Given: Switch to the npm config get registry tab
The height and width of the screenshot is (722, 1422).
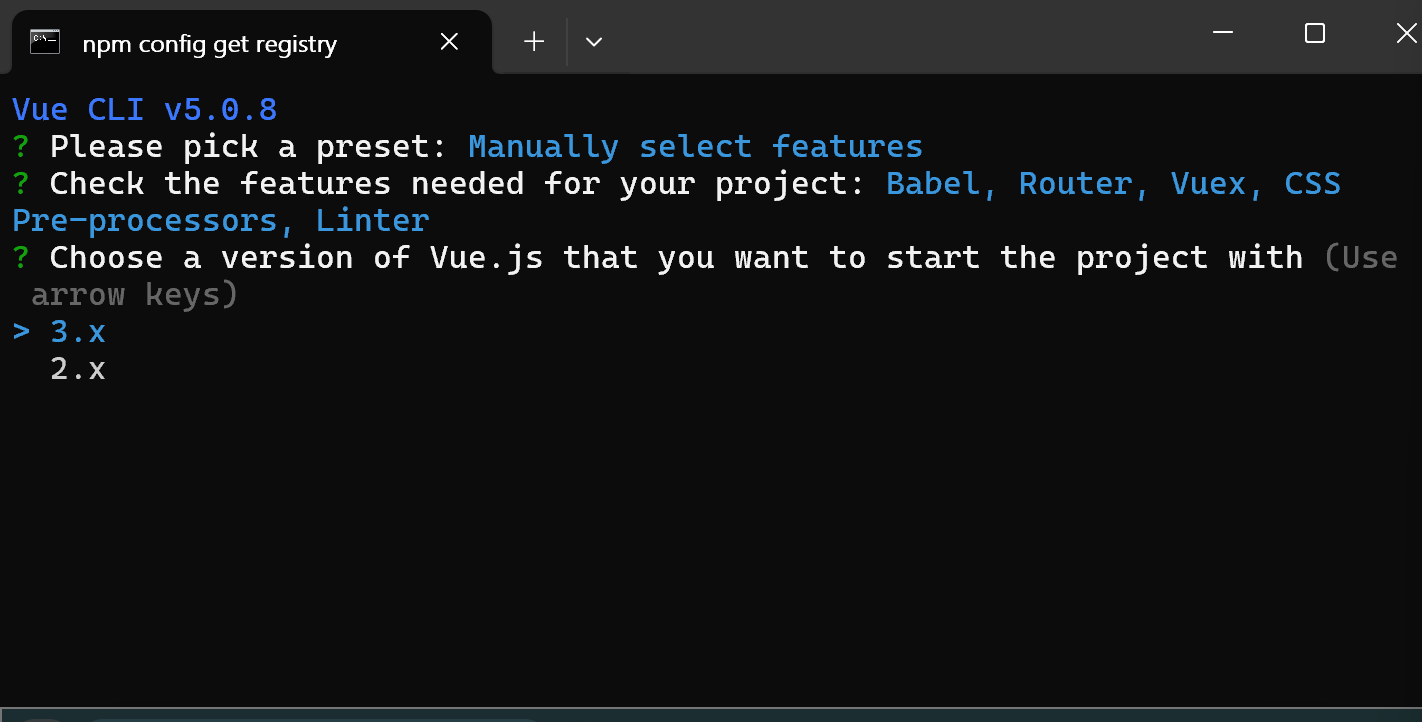Looking at the screenshot, I should pos(209,44).
